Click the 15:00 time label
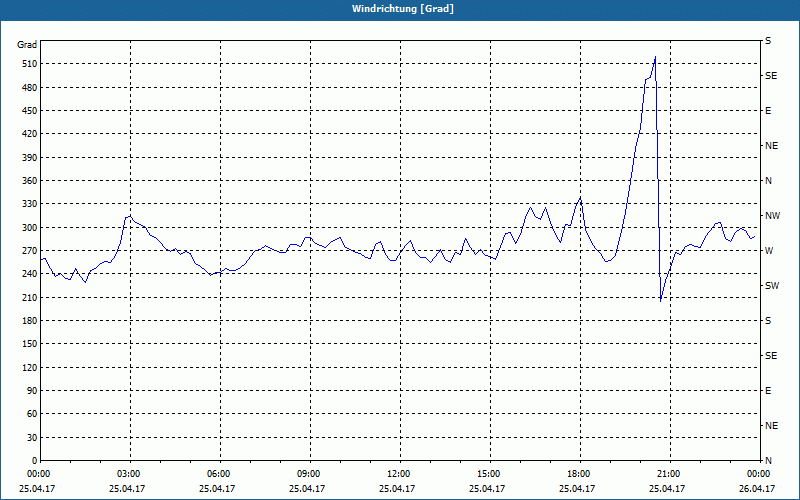This screenshot has width=800, height=500. 488,474
